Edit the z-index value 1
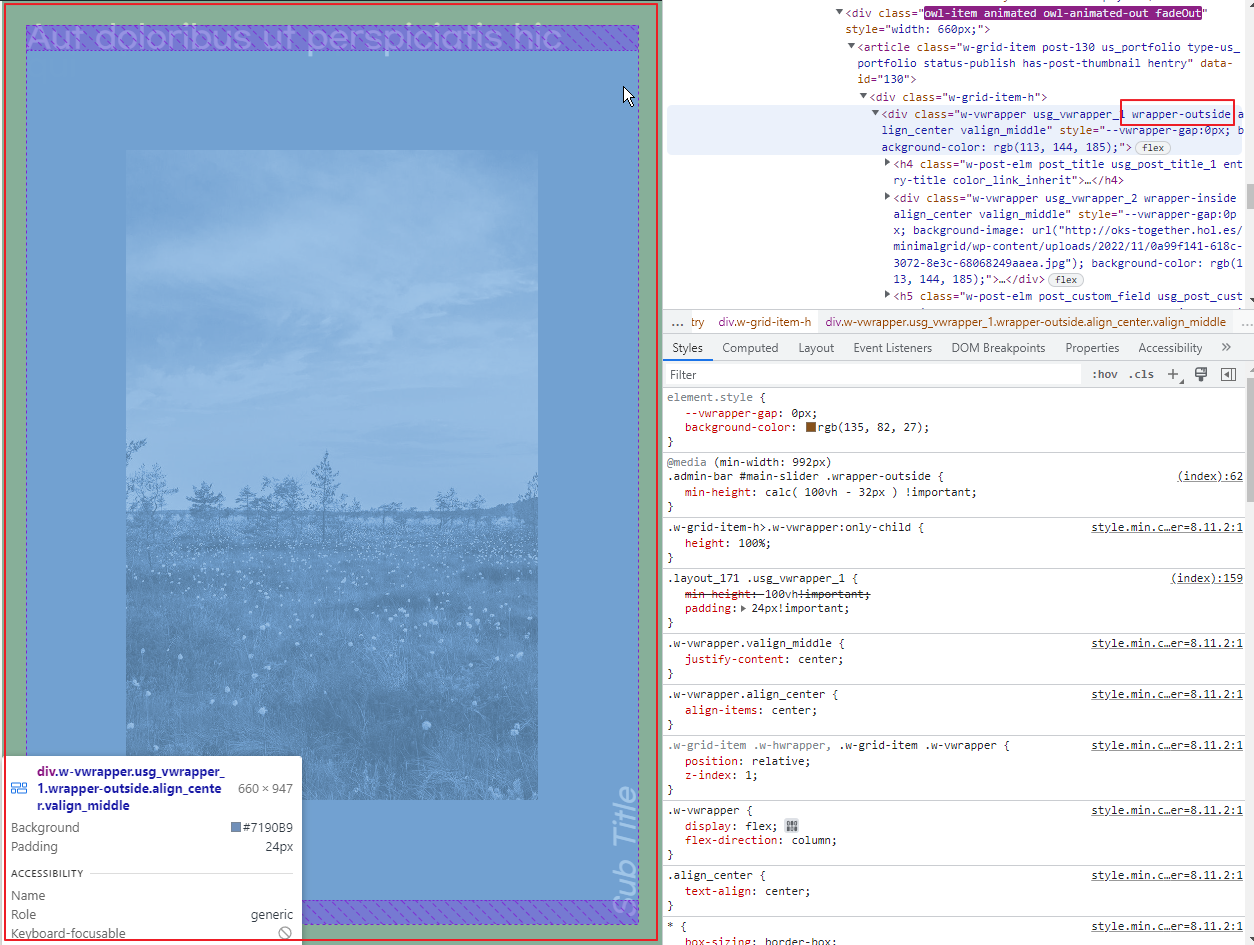The image size is (1254, 945). pyautogui.click(x=749, y=775)
